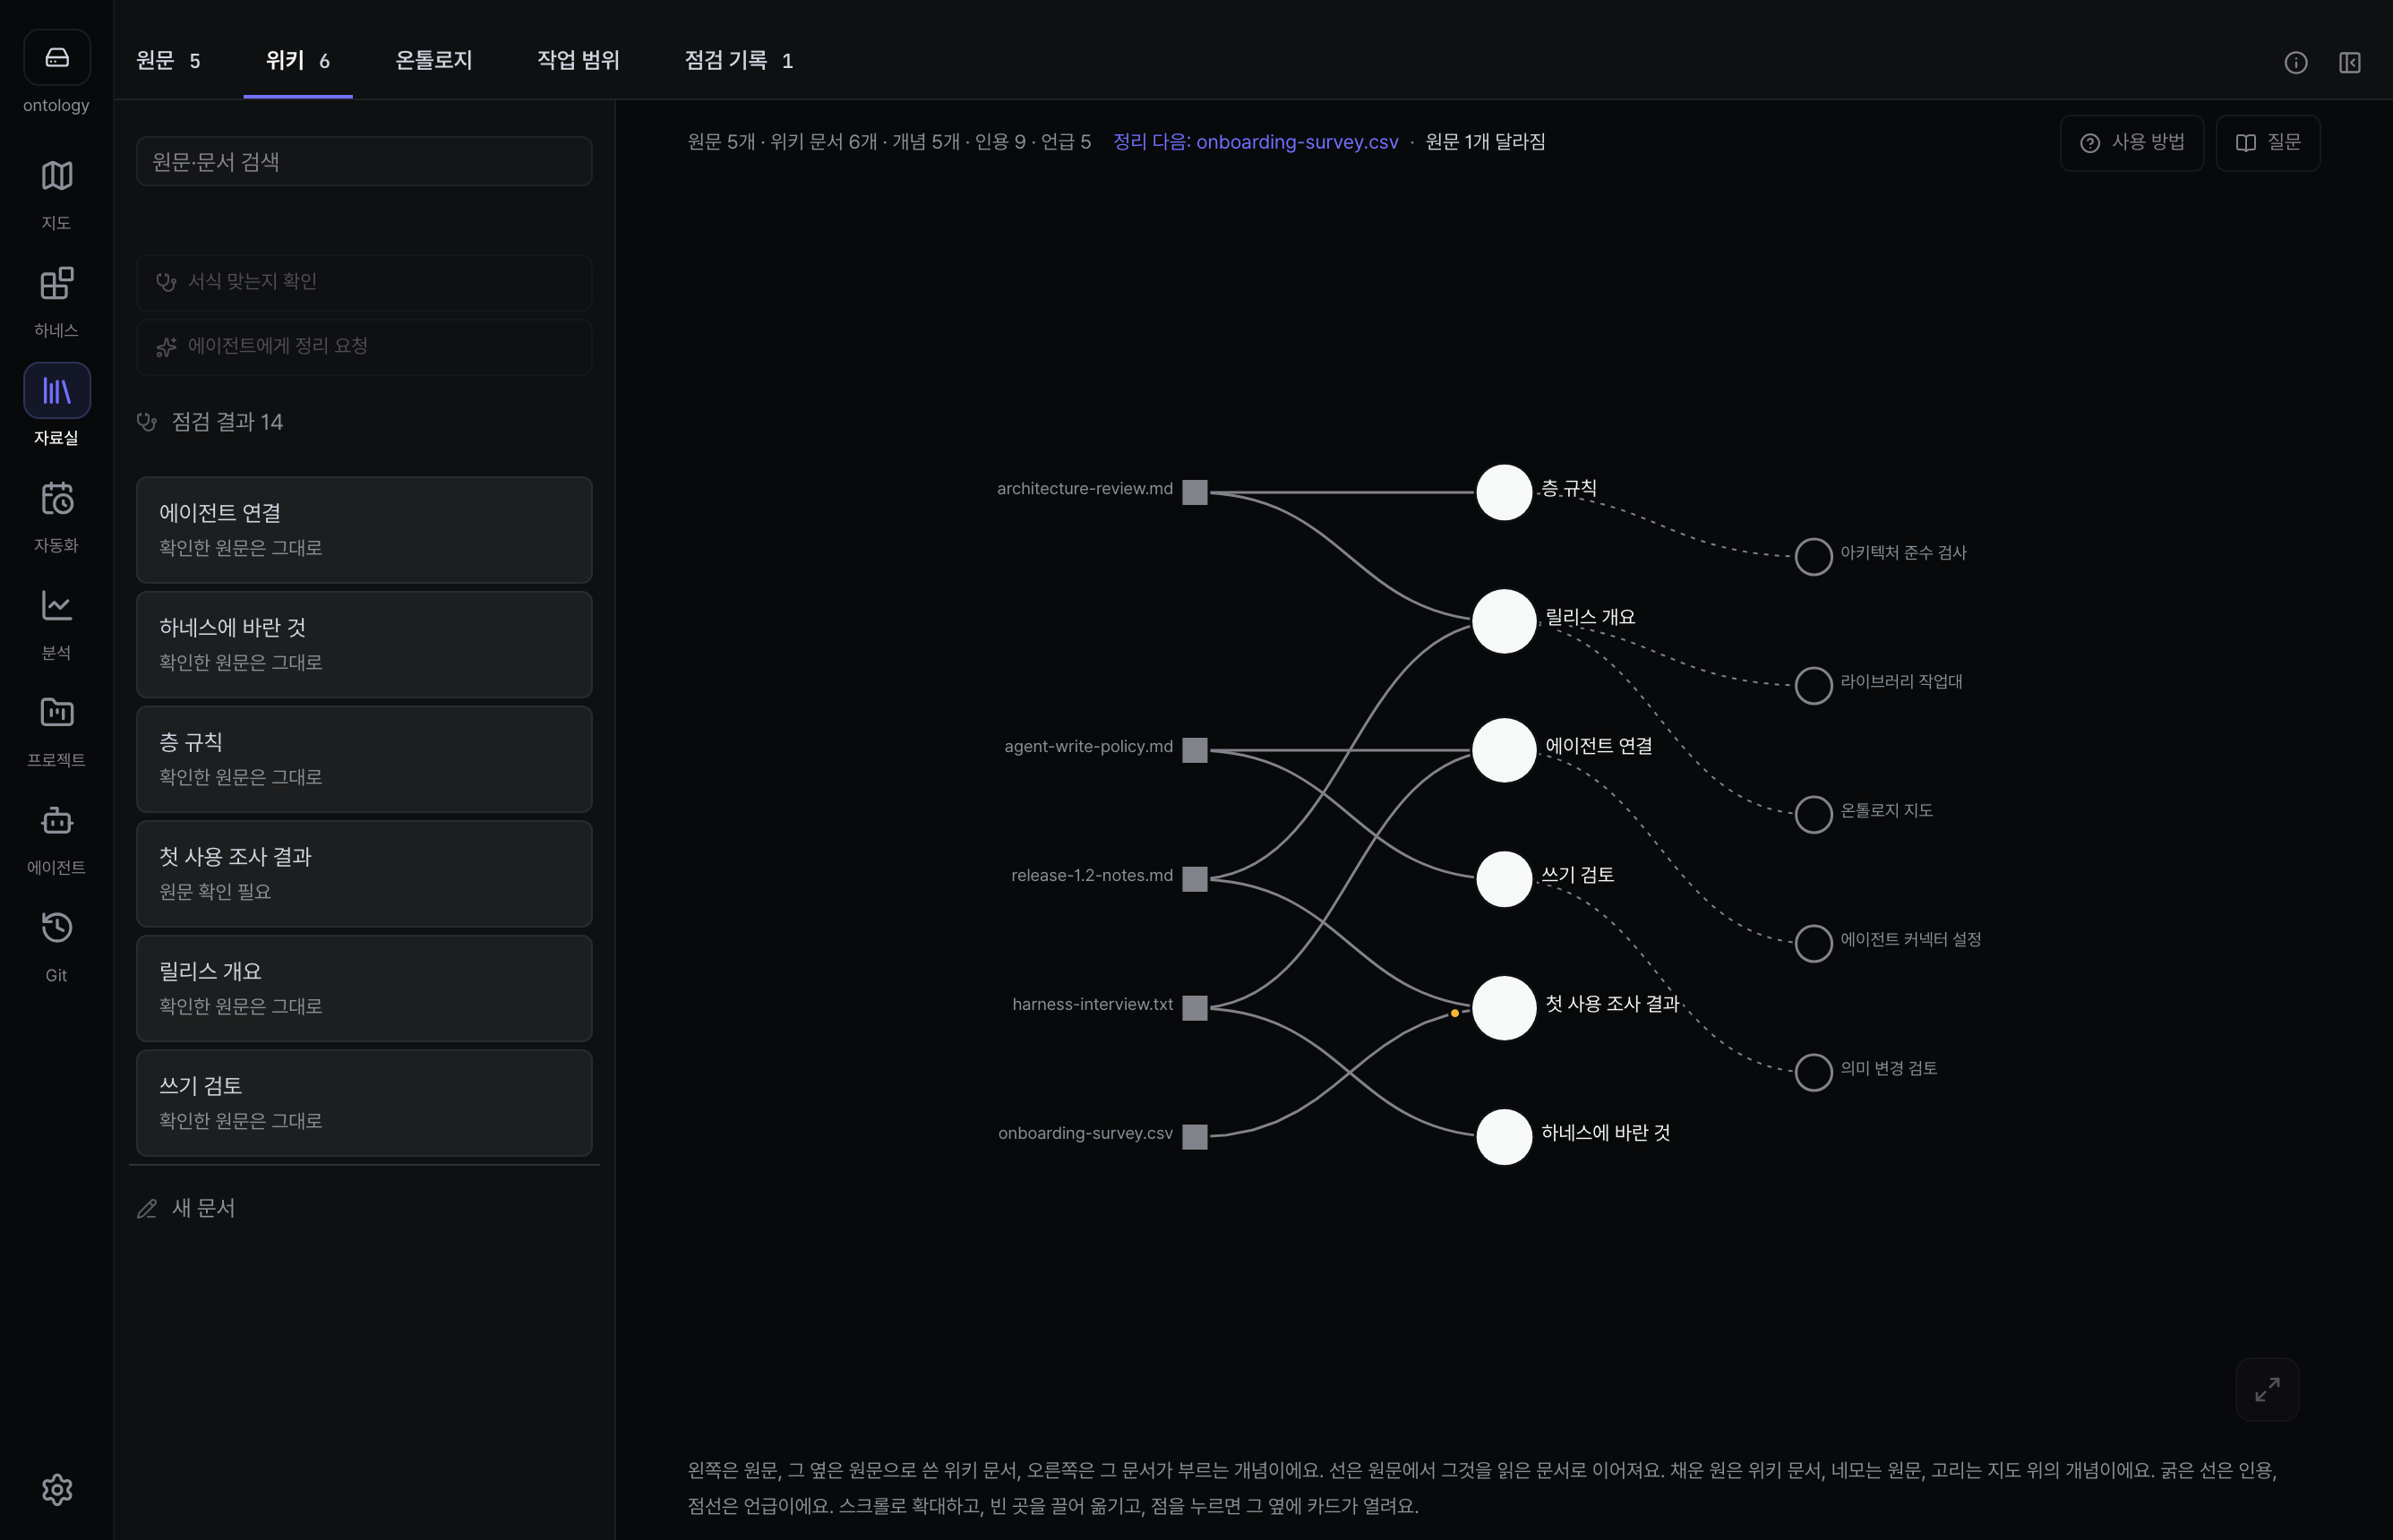The width and height of the screenshot is (2393, 1540).
Task: Open the 분석 analytics section
Action: (x=57, y=623)
